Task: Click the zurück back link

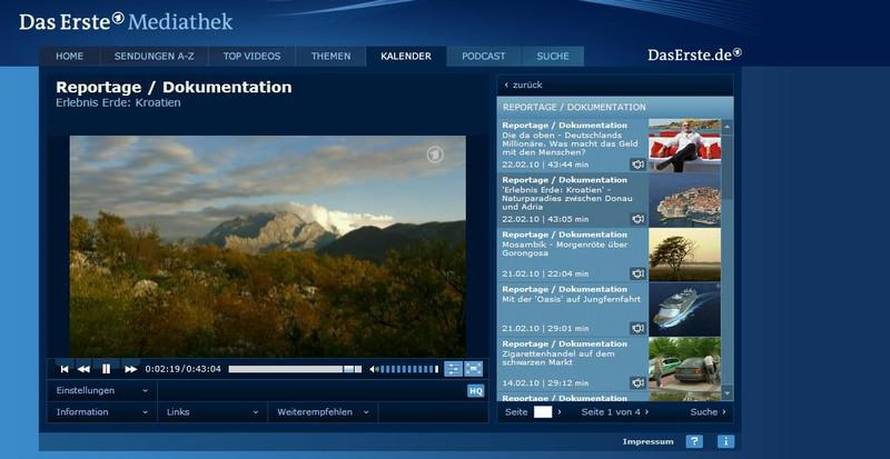Action: point(523,85)
